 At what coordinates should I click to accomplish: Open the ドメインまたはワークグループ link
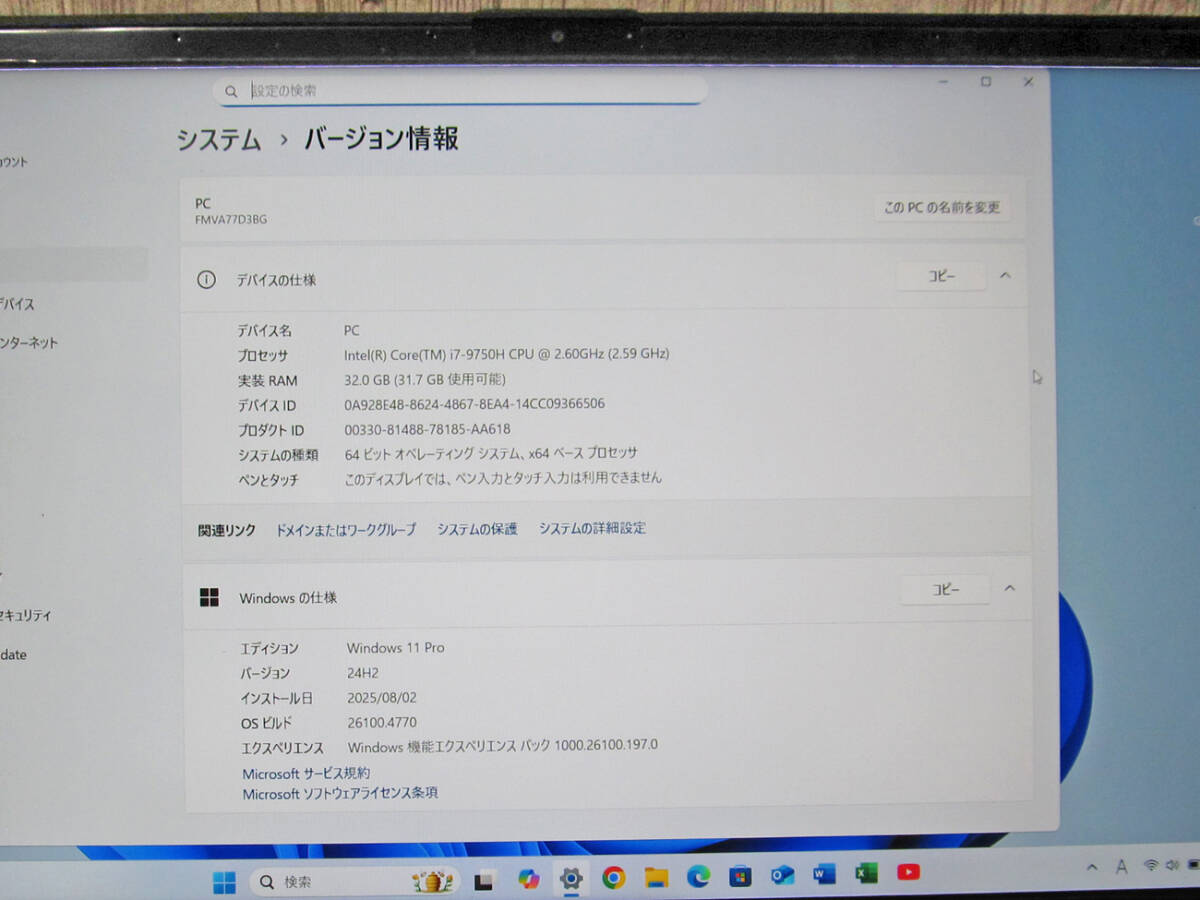point(346,529)
